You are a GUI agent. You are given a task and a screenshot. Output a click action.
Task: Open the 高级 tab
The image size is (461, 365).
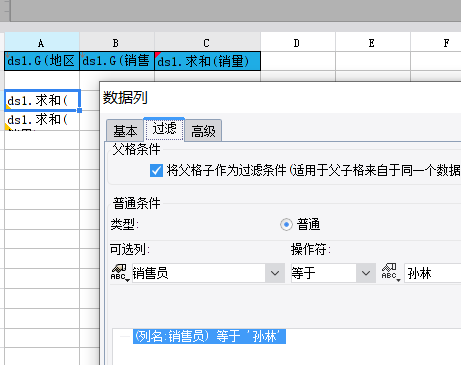[x=203, y=131]
